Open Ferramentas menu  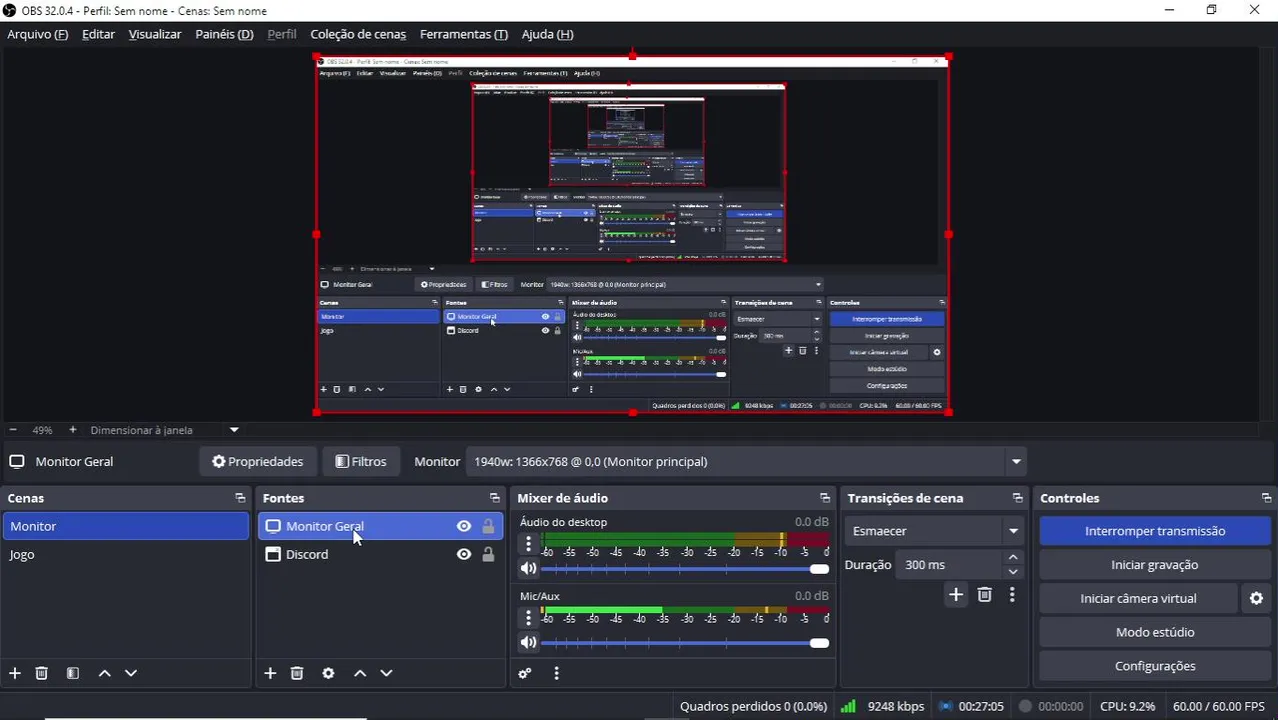(464, 34)
